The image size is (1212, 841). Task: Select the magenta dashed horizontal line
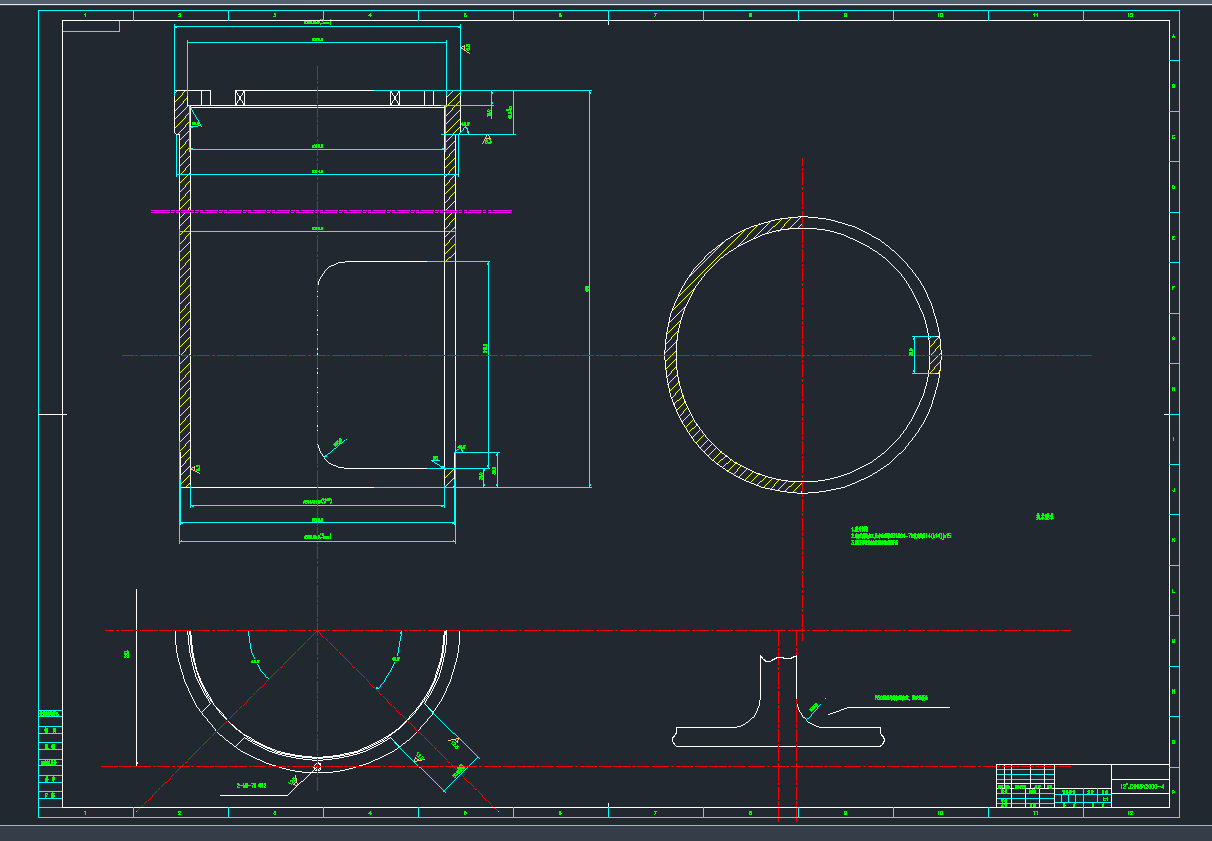tap(330, 212)
